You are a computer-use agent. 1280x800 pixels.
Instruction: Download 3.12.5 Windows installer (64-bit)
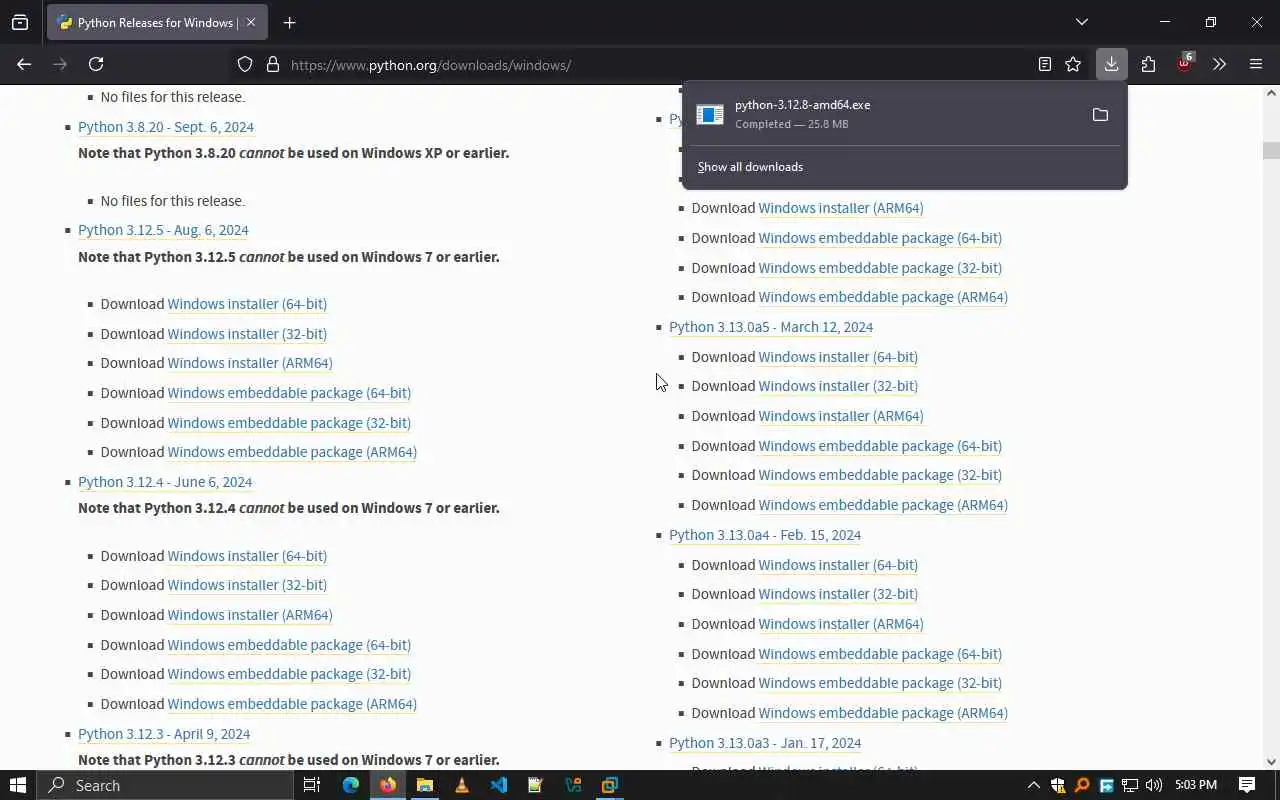(x=247, y=304)
